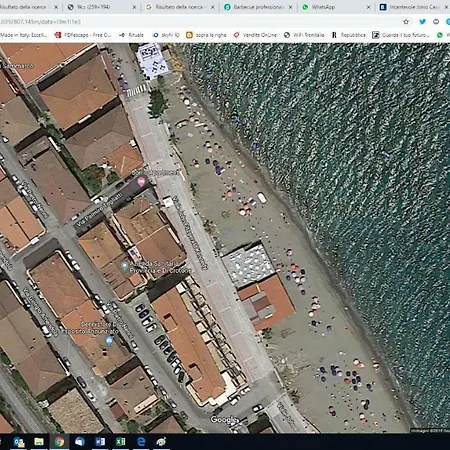Click the Via Palmiro Togliatti street label
Viewport: 450px width, 450px height.
click(100, 210)
